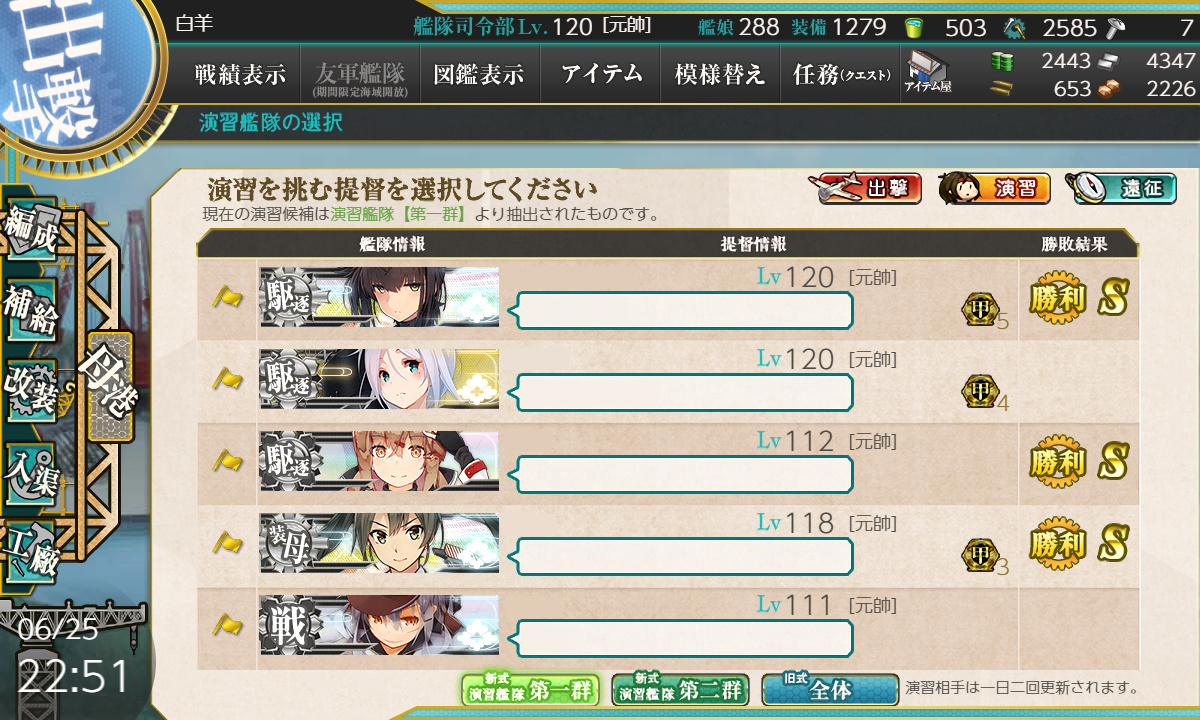Toggle 演習艦隊 第二群 filter
This screenshot has height=720, width=1200.
[680, 689]
